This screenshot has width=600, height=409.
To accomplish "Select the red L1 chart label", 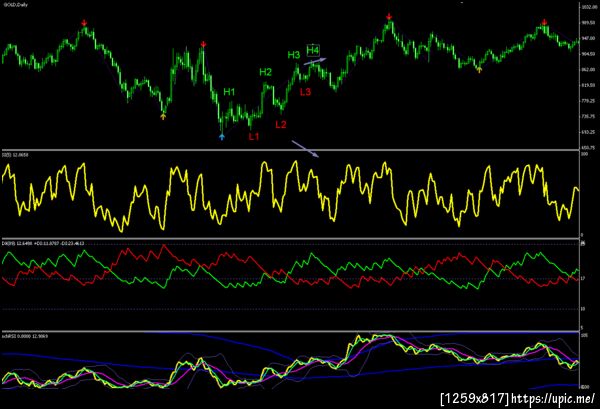I will pyautogui.click(x=254, y=136).
